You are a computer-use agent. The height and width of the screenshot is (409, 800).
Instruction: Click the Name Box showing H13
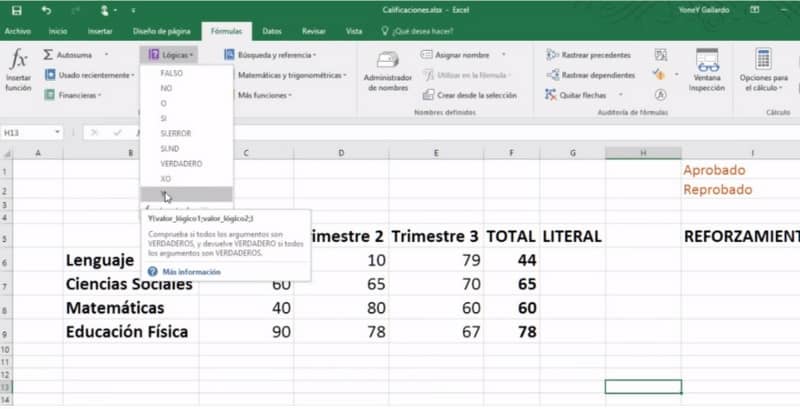27,133
